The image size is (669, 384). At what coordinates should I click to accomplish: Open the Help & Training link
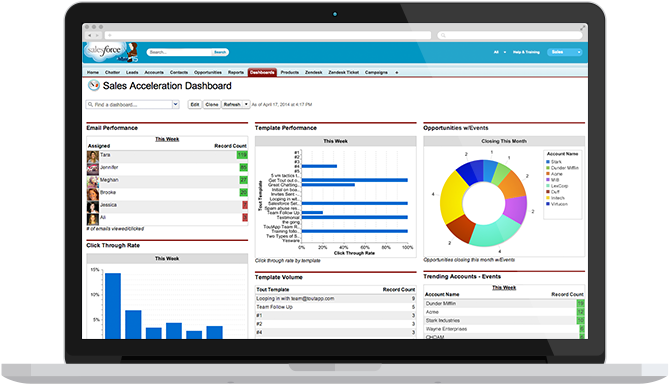[x=526, y=52]
